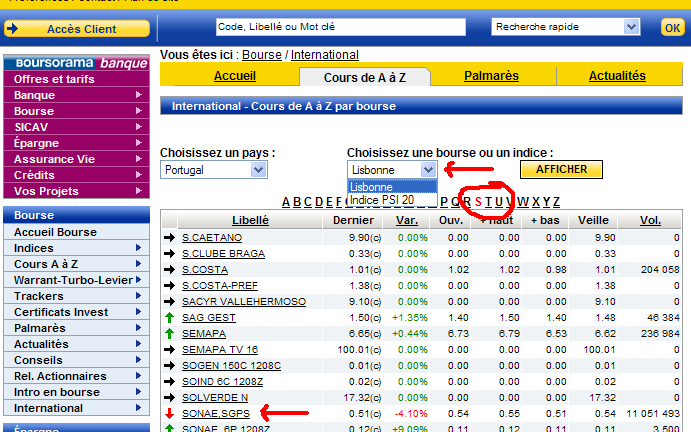Click the -4.10% variation value
Image resolution: width=691 pixels, height=432 pixels.
[x=411, y=413]
